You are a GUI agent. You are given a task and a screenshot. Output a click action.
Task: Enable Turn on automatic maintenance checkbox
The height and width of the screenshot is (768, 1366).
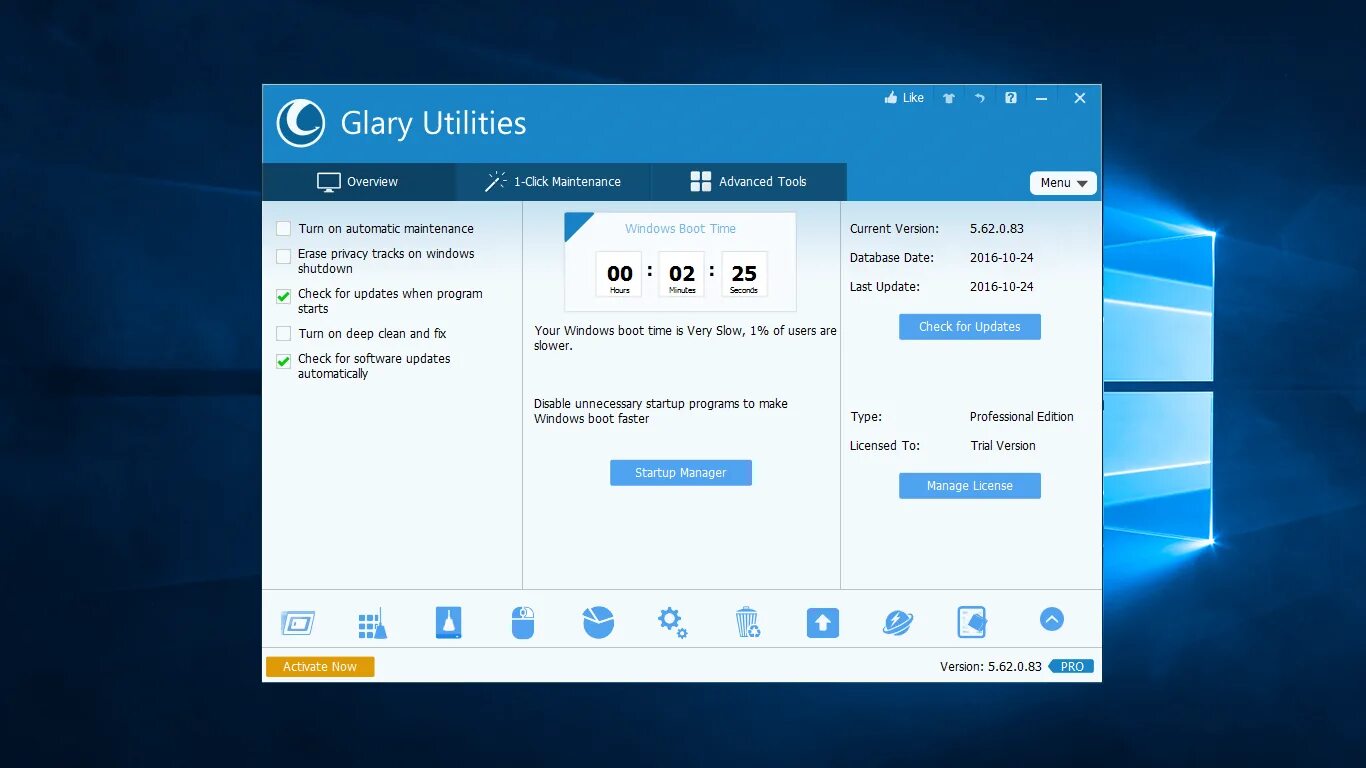284,229
